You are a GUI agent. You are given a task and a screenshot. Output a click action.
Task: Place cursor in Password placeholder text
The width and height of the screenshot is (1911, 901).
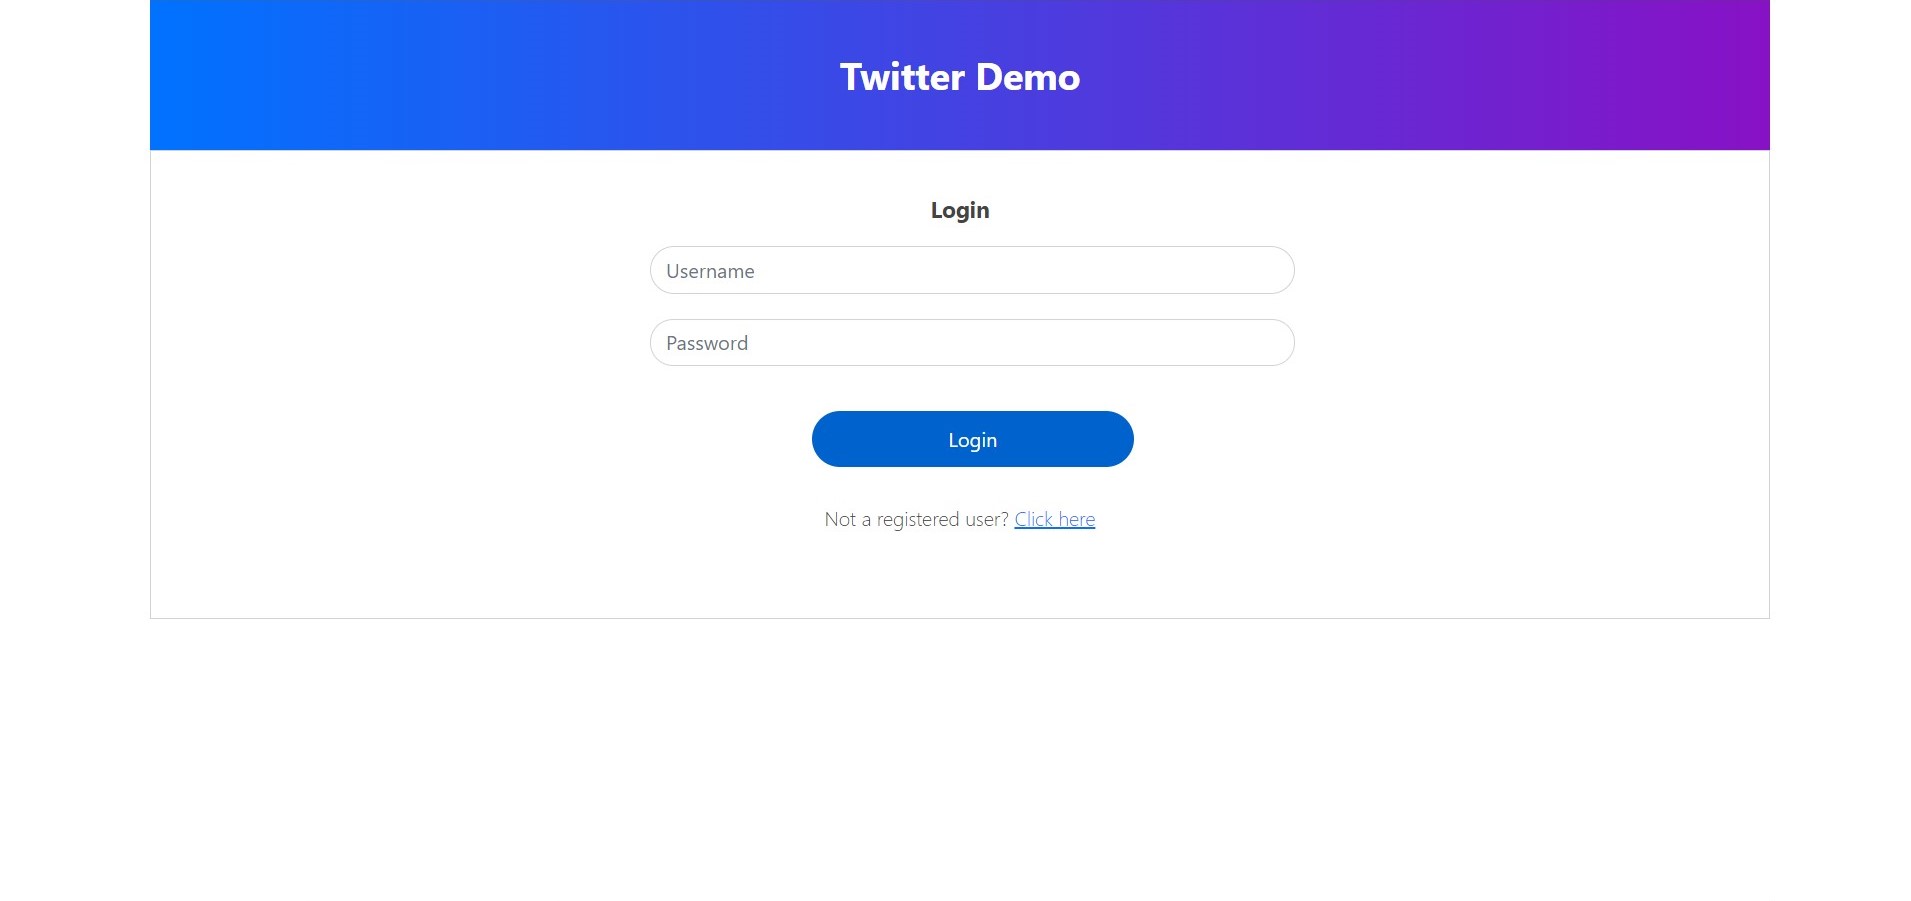tap(707, 343)
